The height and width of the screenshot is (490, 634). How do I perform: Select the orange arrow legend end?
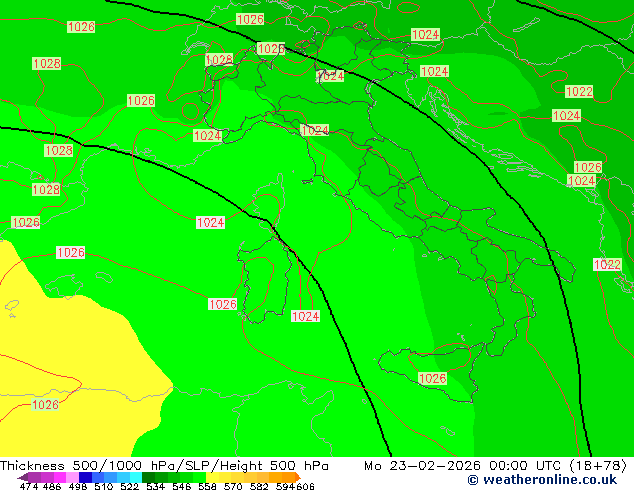(x=298, y=477)
